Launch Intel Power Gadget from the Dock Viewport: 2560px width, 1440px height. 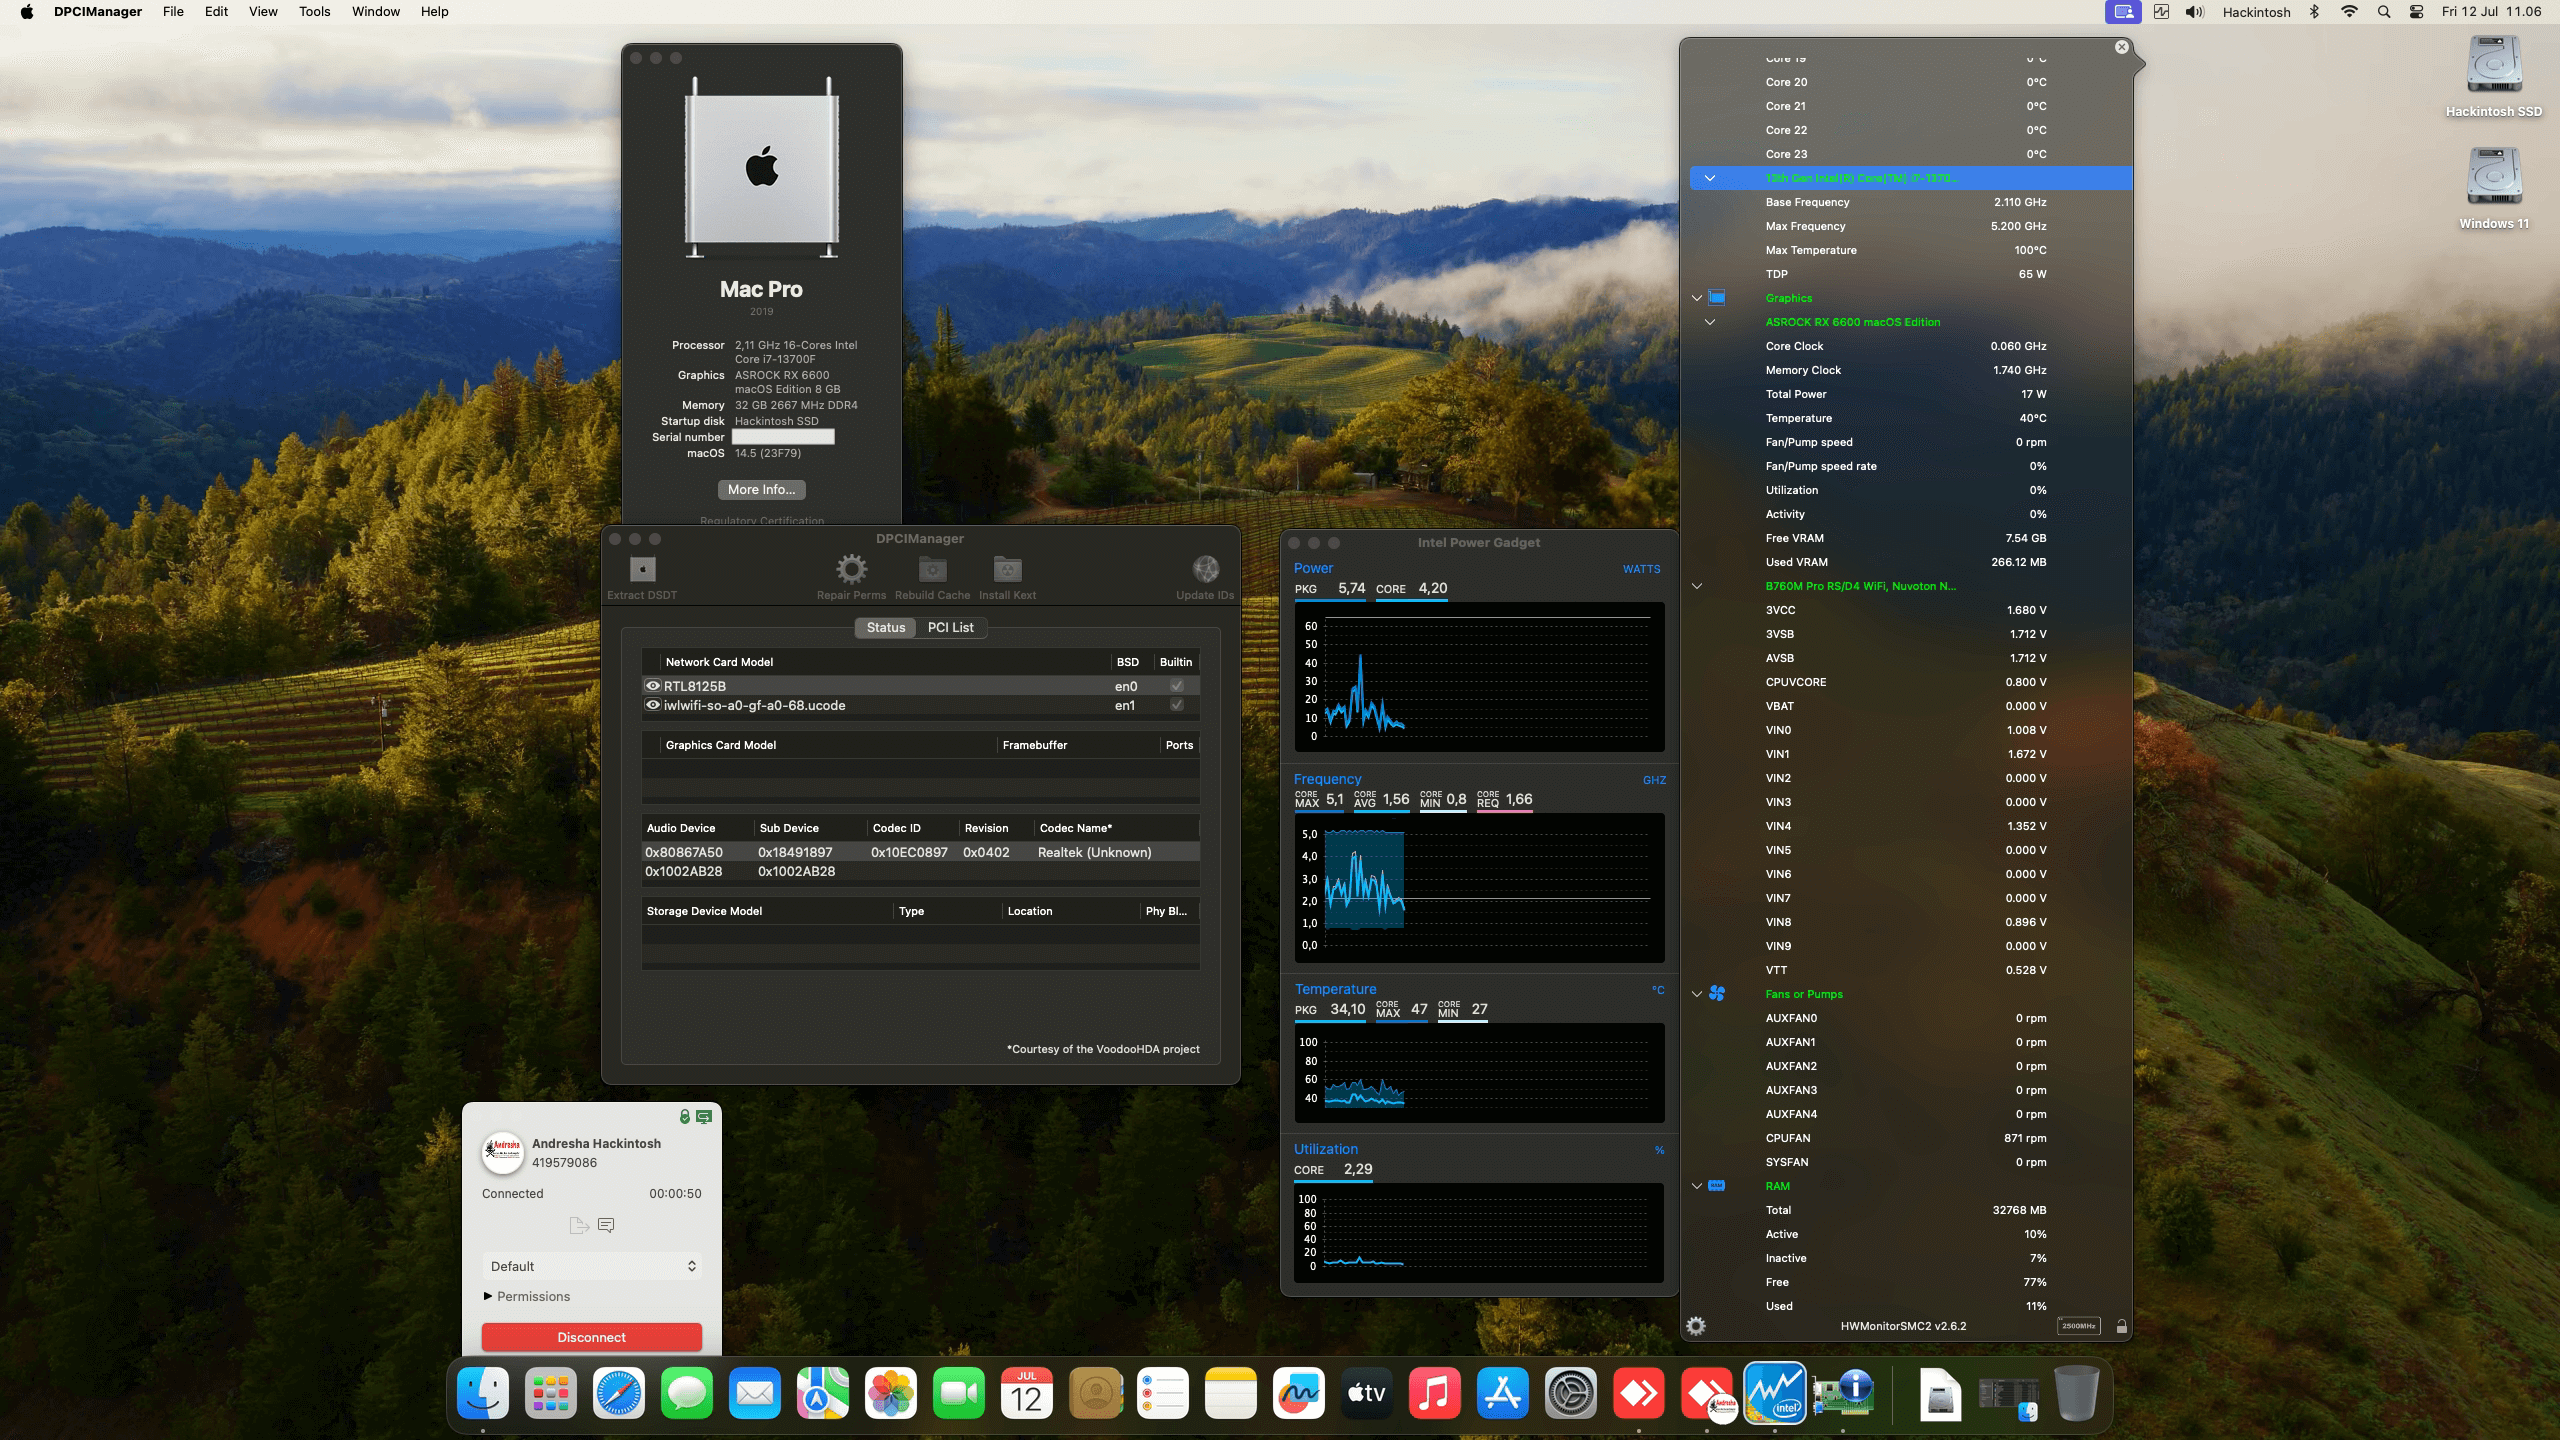[1777, 1393]
